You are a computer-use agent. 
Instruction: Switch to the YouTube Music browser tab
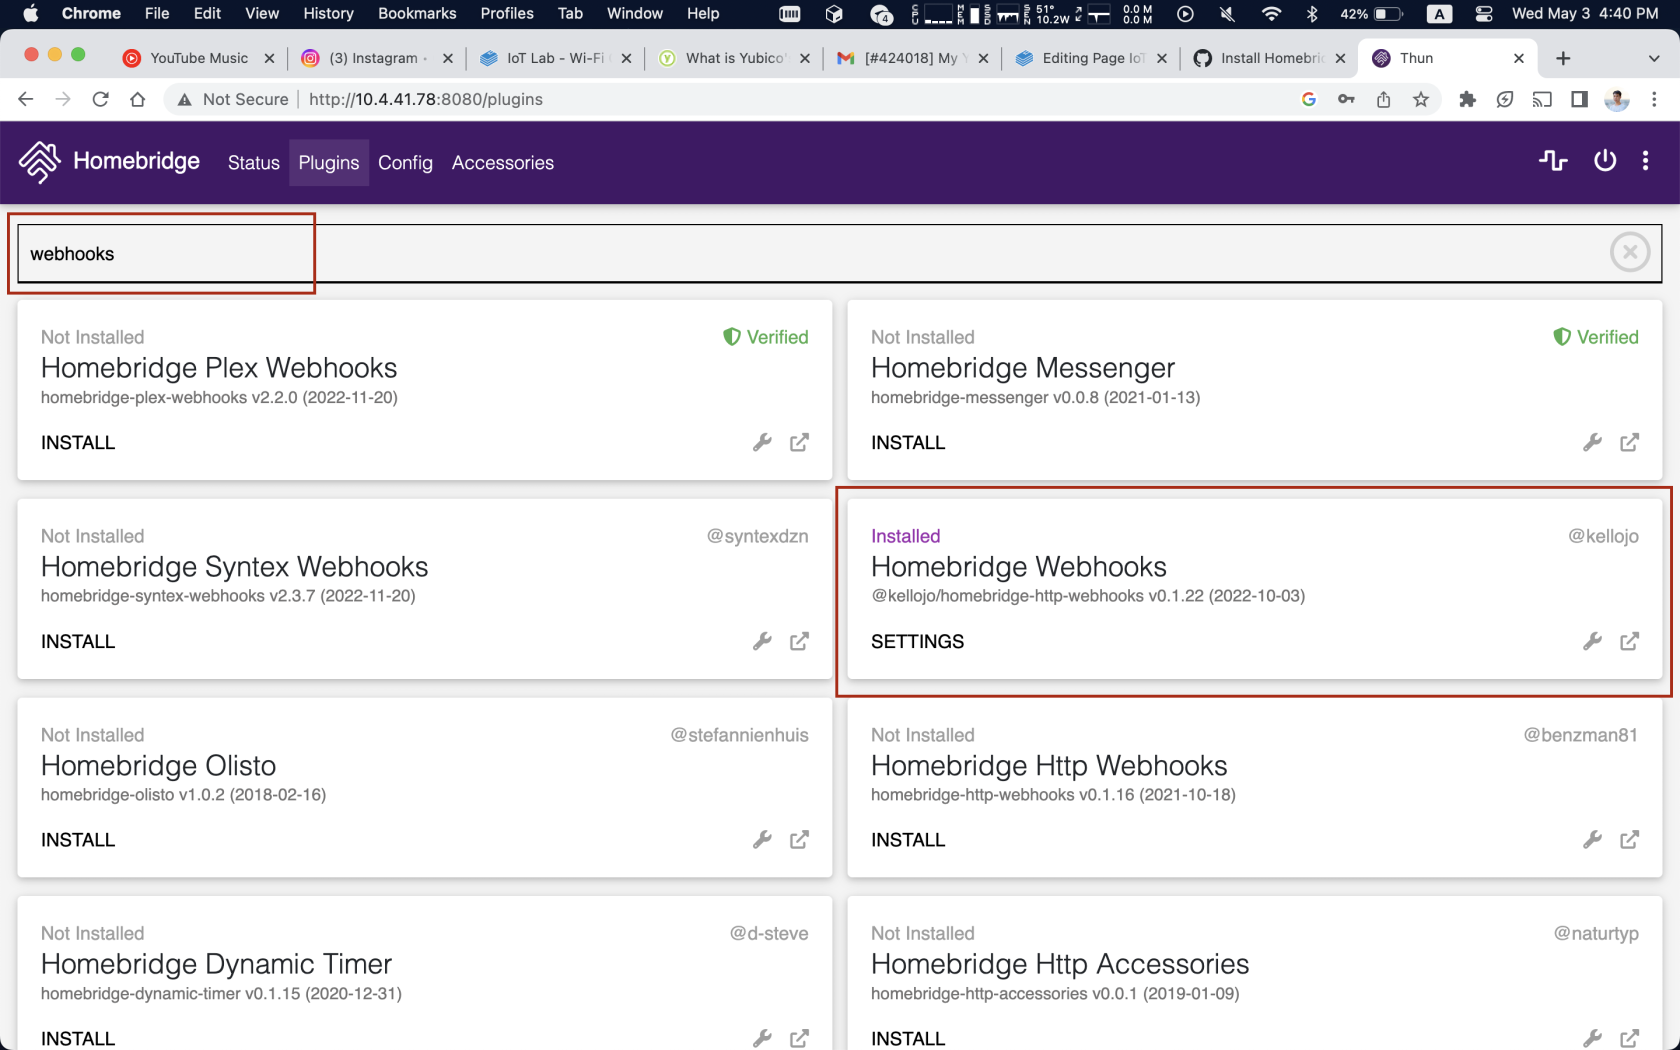(x=198, y=58)
